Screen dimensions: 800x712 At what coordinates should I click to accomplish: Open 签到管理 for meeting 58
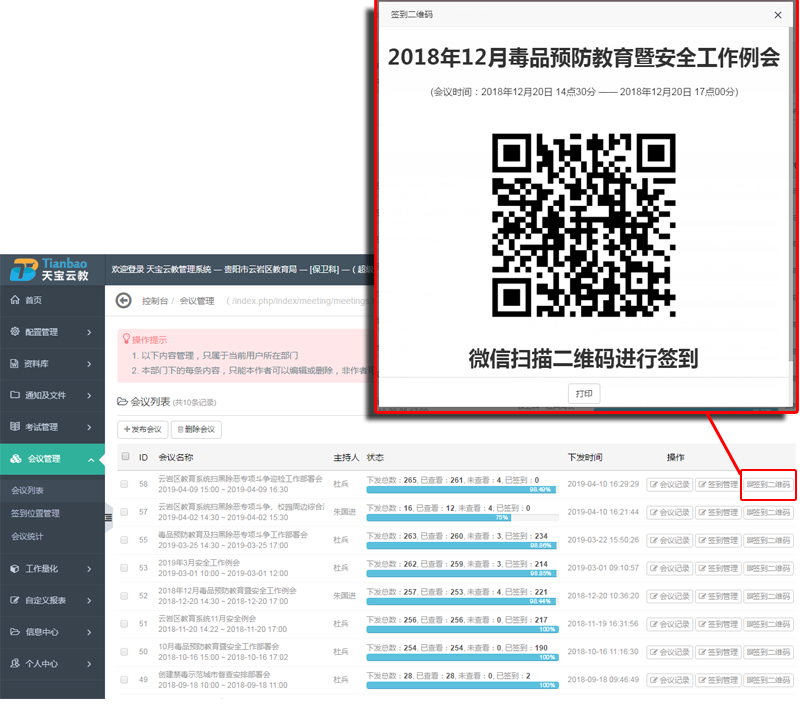(718, 485)
